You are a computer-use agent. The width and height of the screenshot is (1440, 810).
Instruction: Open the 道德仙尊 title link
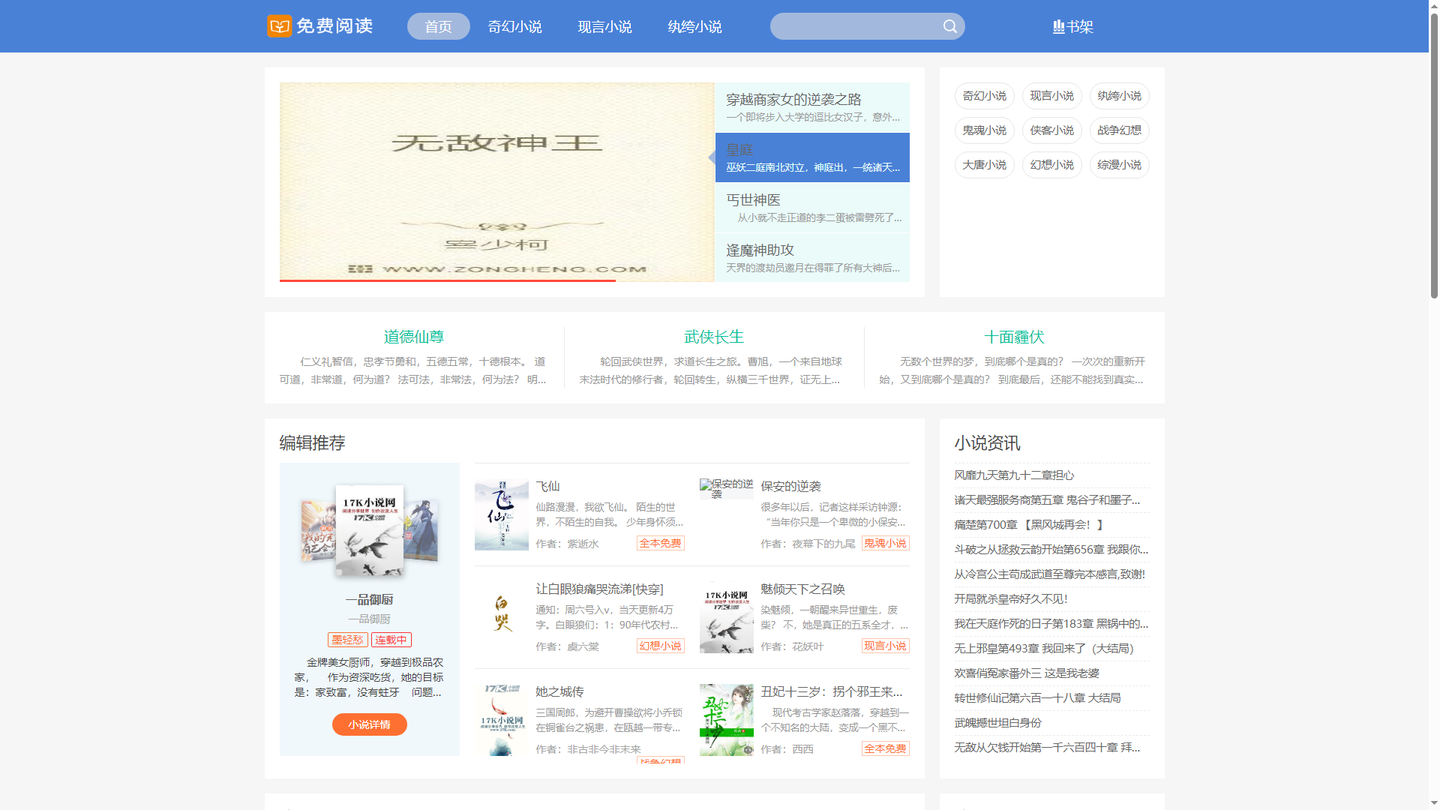(414, 337)
